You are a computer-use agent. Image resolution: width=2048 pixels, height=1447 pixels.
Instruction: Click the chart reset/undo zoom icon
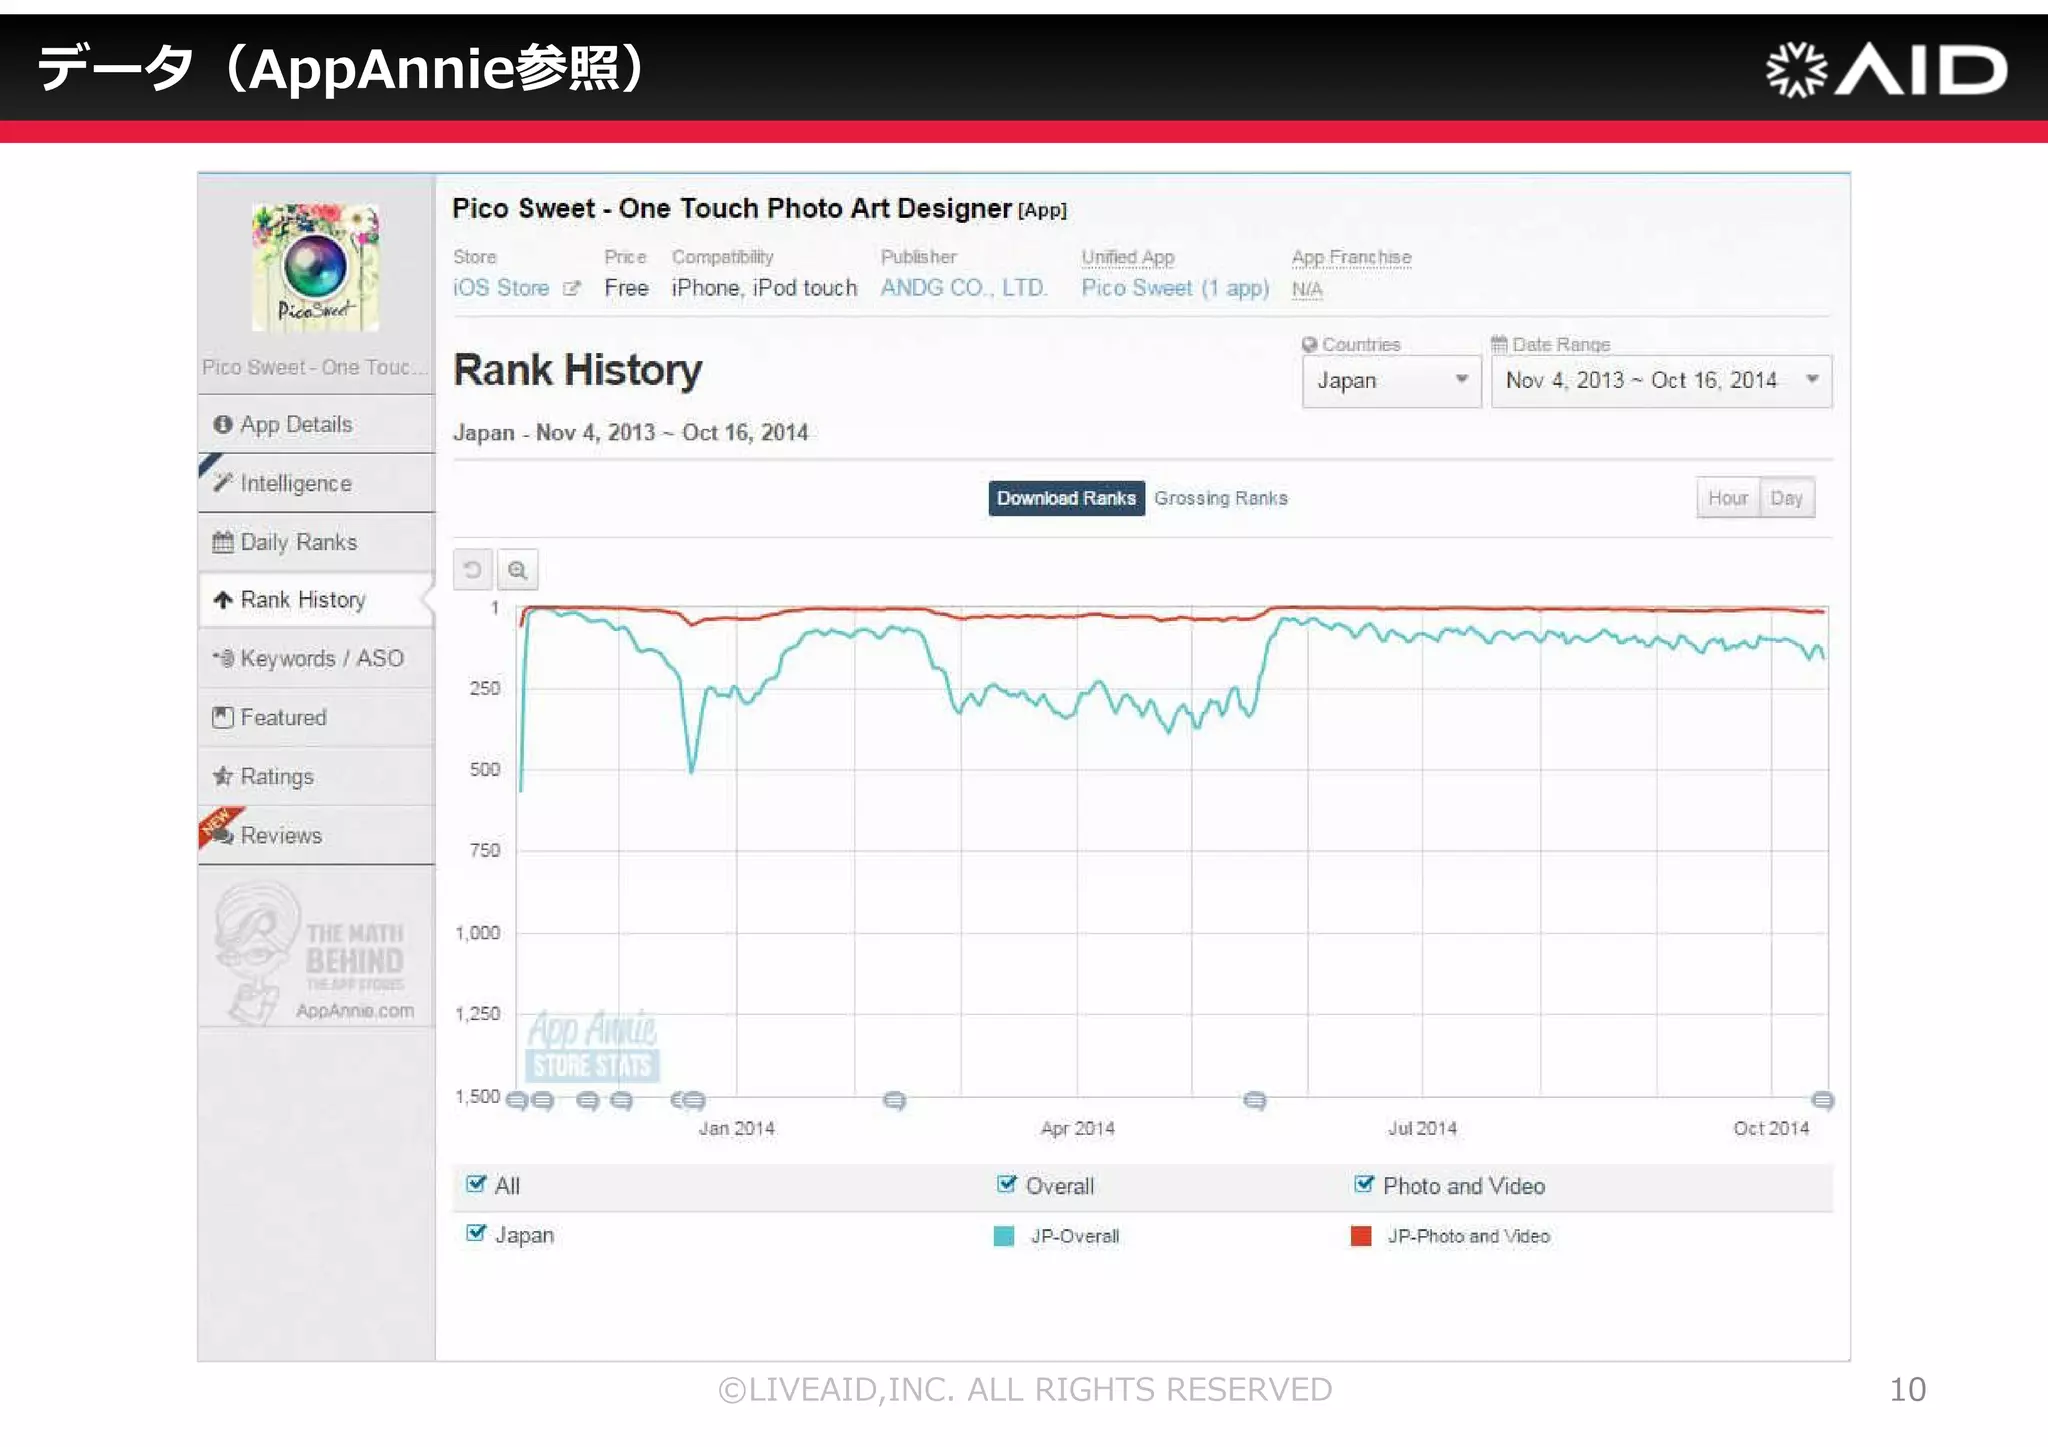click(x=472, y=570)
